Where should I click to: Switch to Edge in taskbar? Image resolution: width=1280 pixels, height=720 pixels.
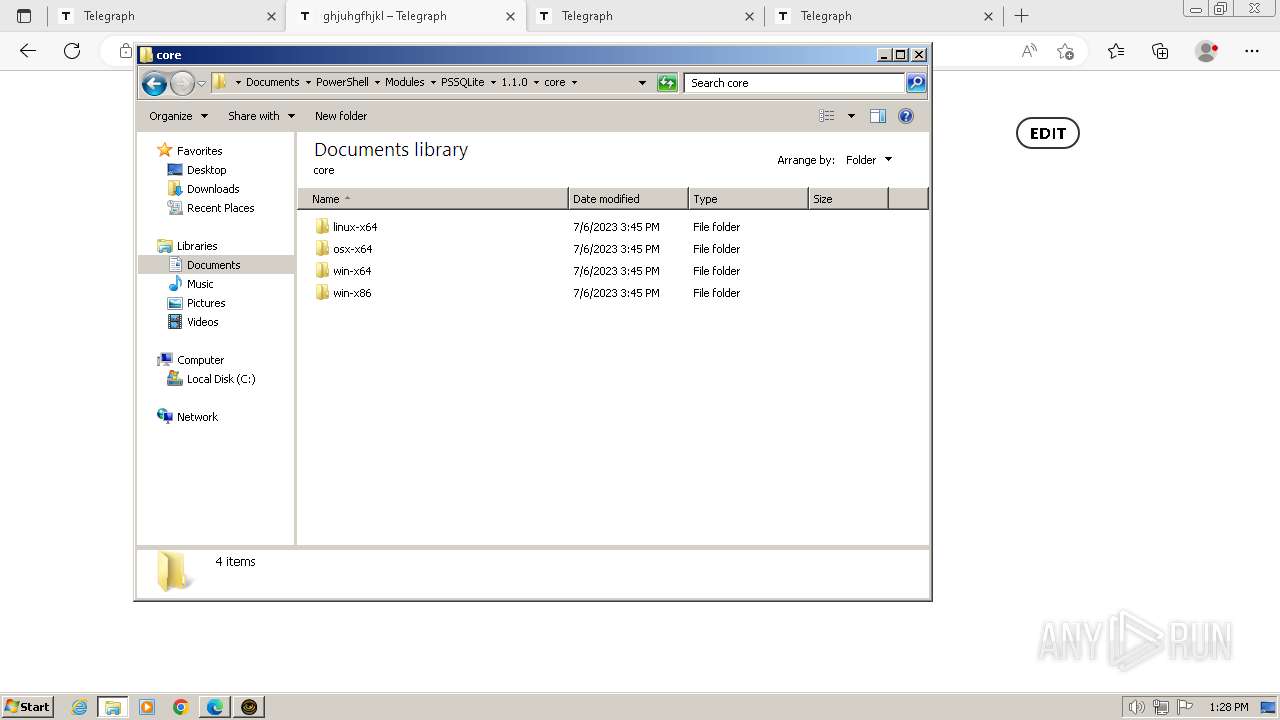(215, 707)
